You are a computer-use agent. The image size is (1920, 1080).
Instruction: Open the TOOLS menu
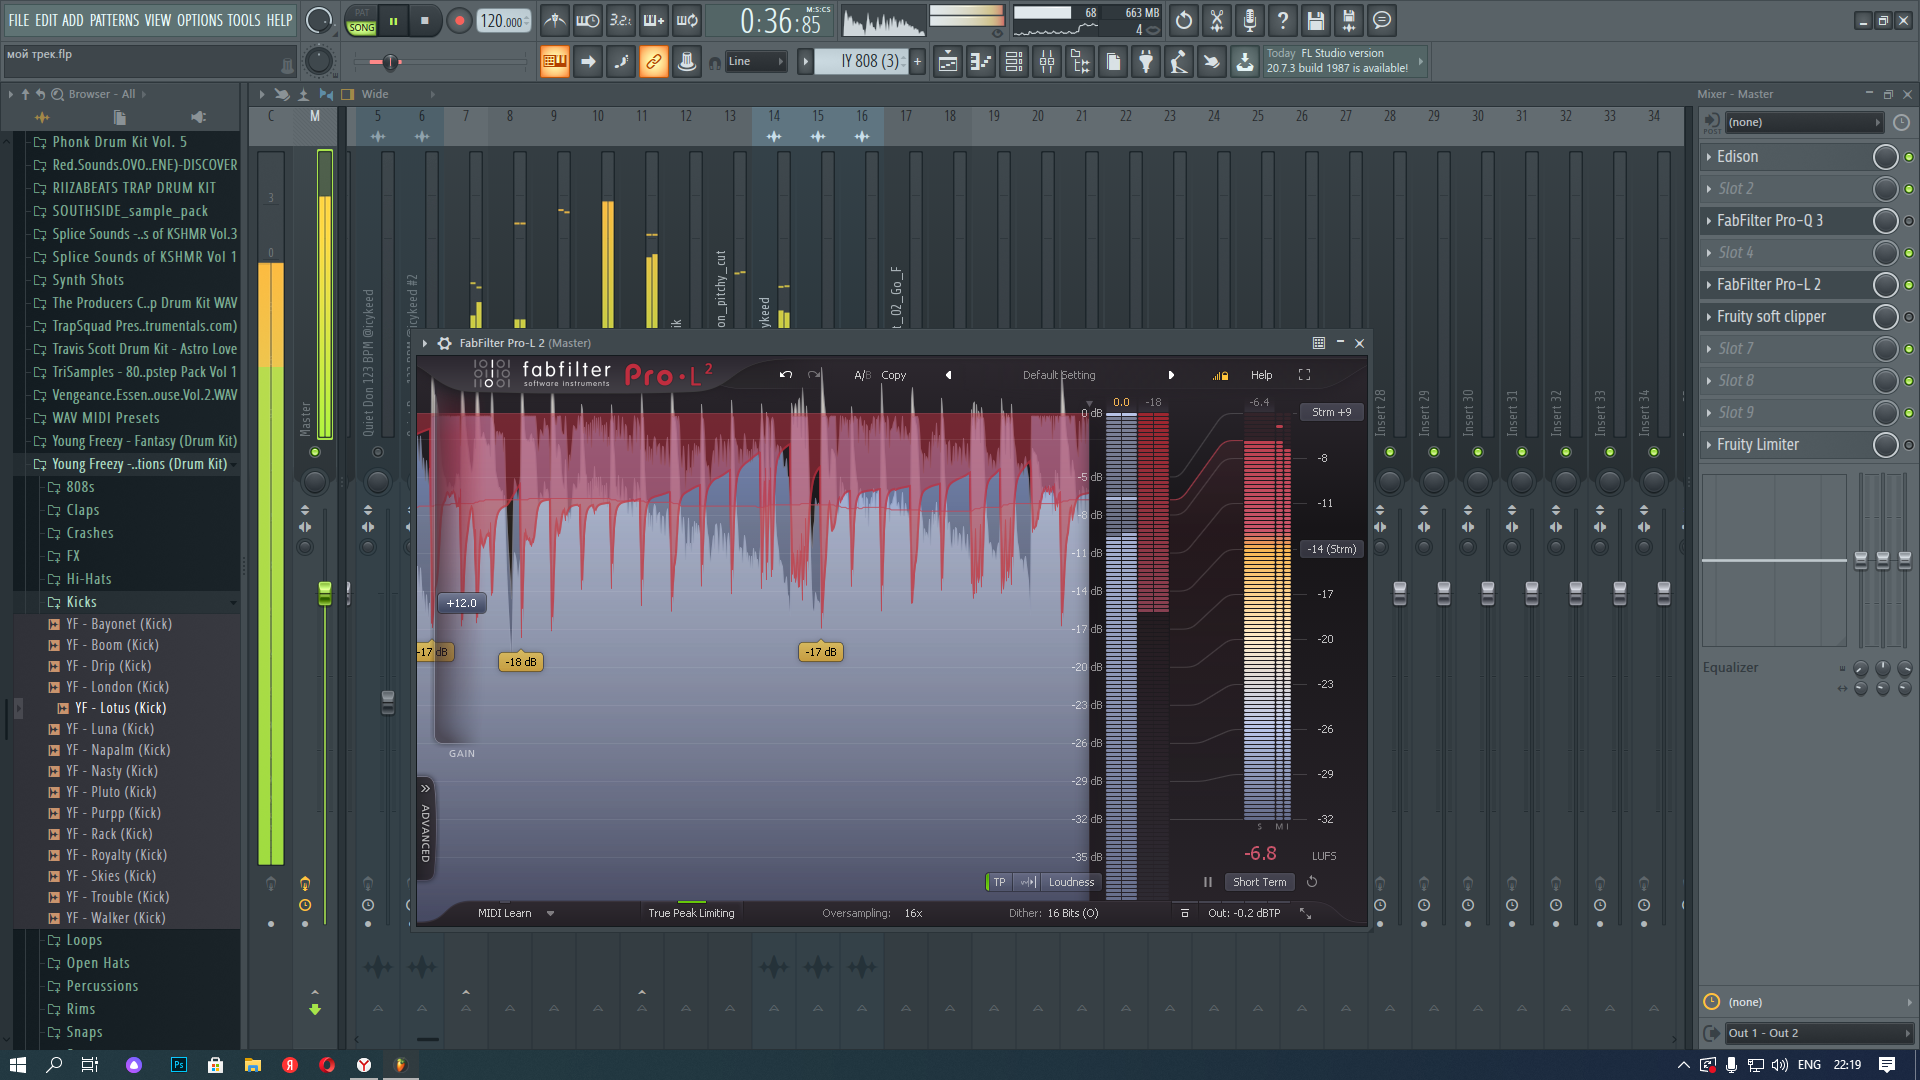tap(243, 20)
